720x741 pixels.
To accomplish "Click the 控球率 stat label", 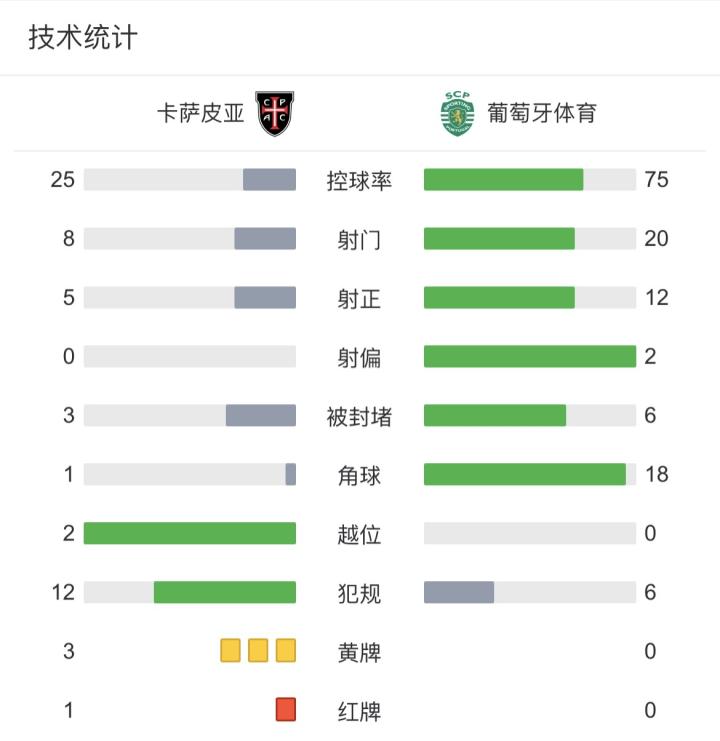I will pyautogui.click(x=359, y=181).
